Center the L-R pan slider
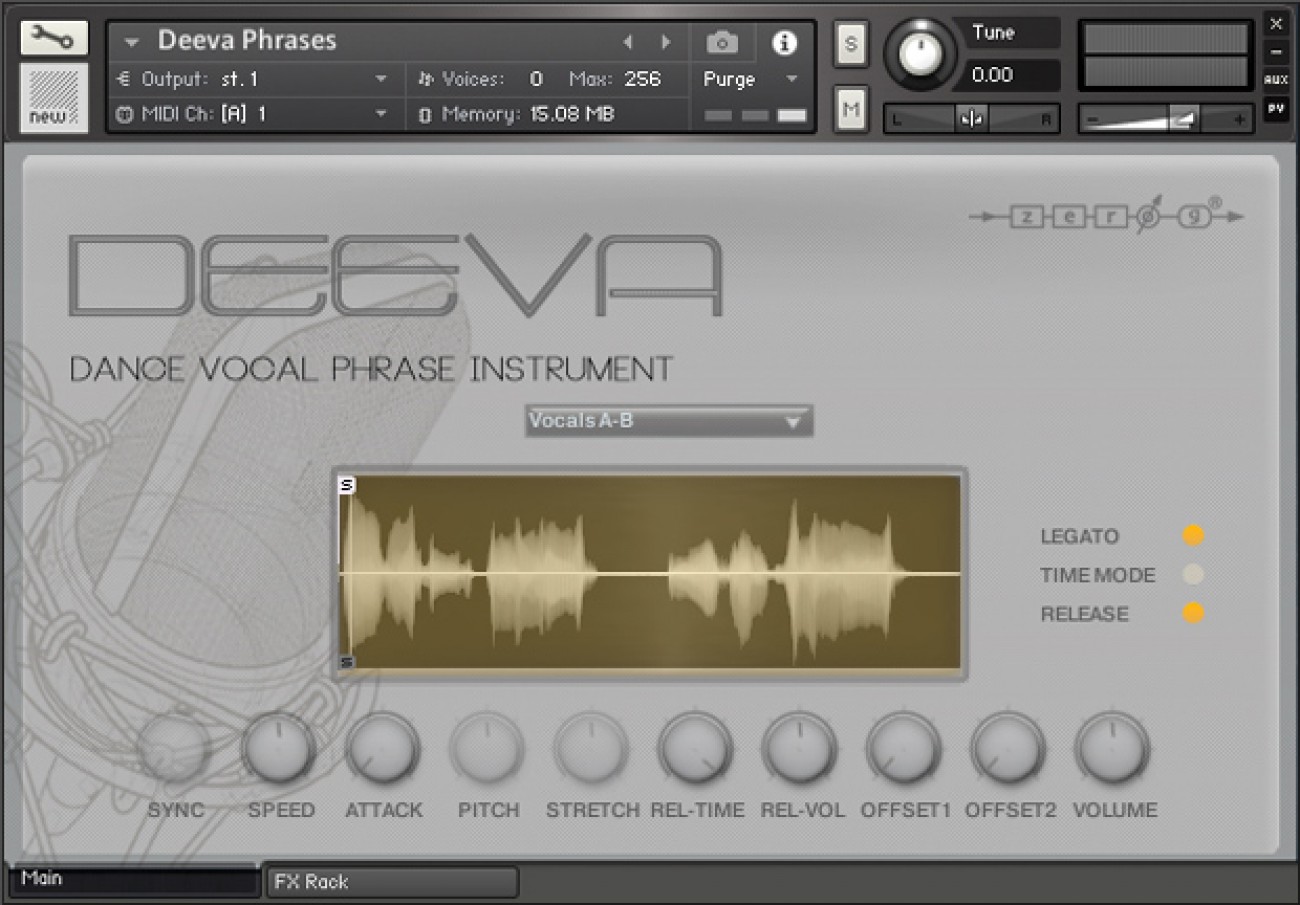Screen dimensions: 1300x905 click(970, 119)
